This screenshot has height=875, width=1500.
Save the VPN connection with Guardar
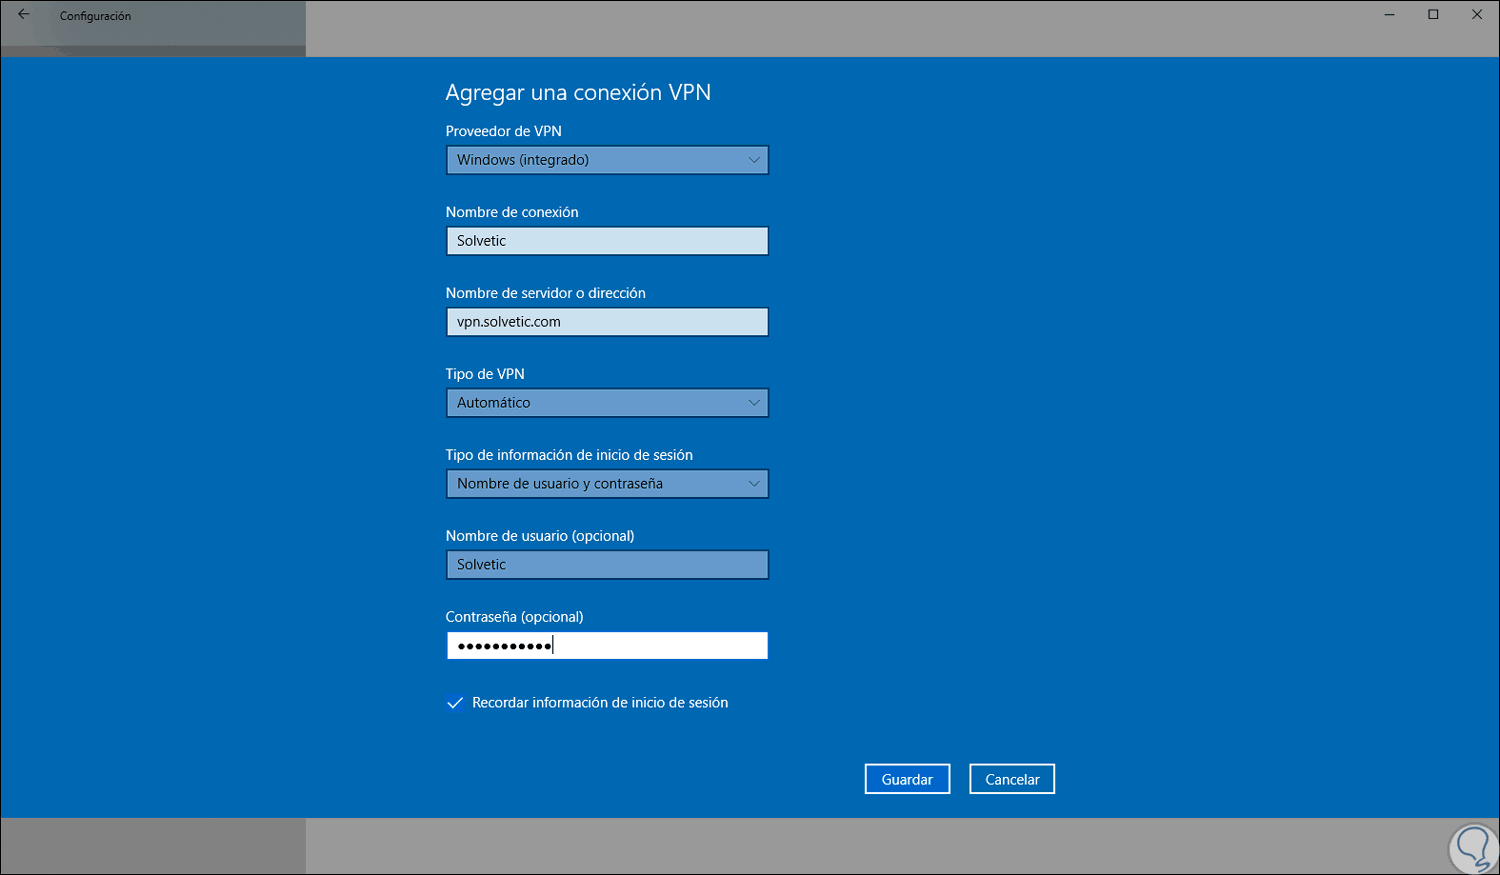(x=907, y=779)
